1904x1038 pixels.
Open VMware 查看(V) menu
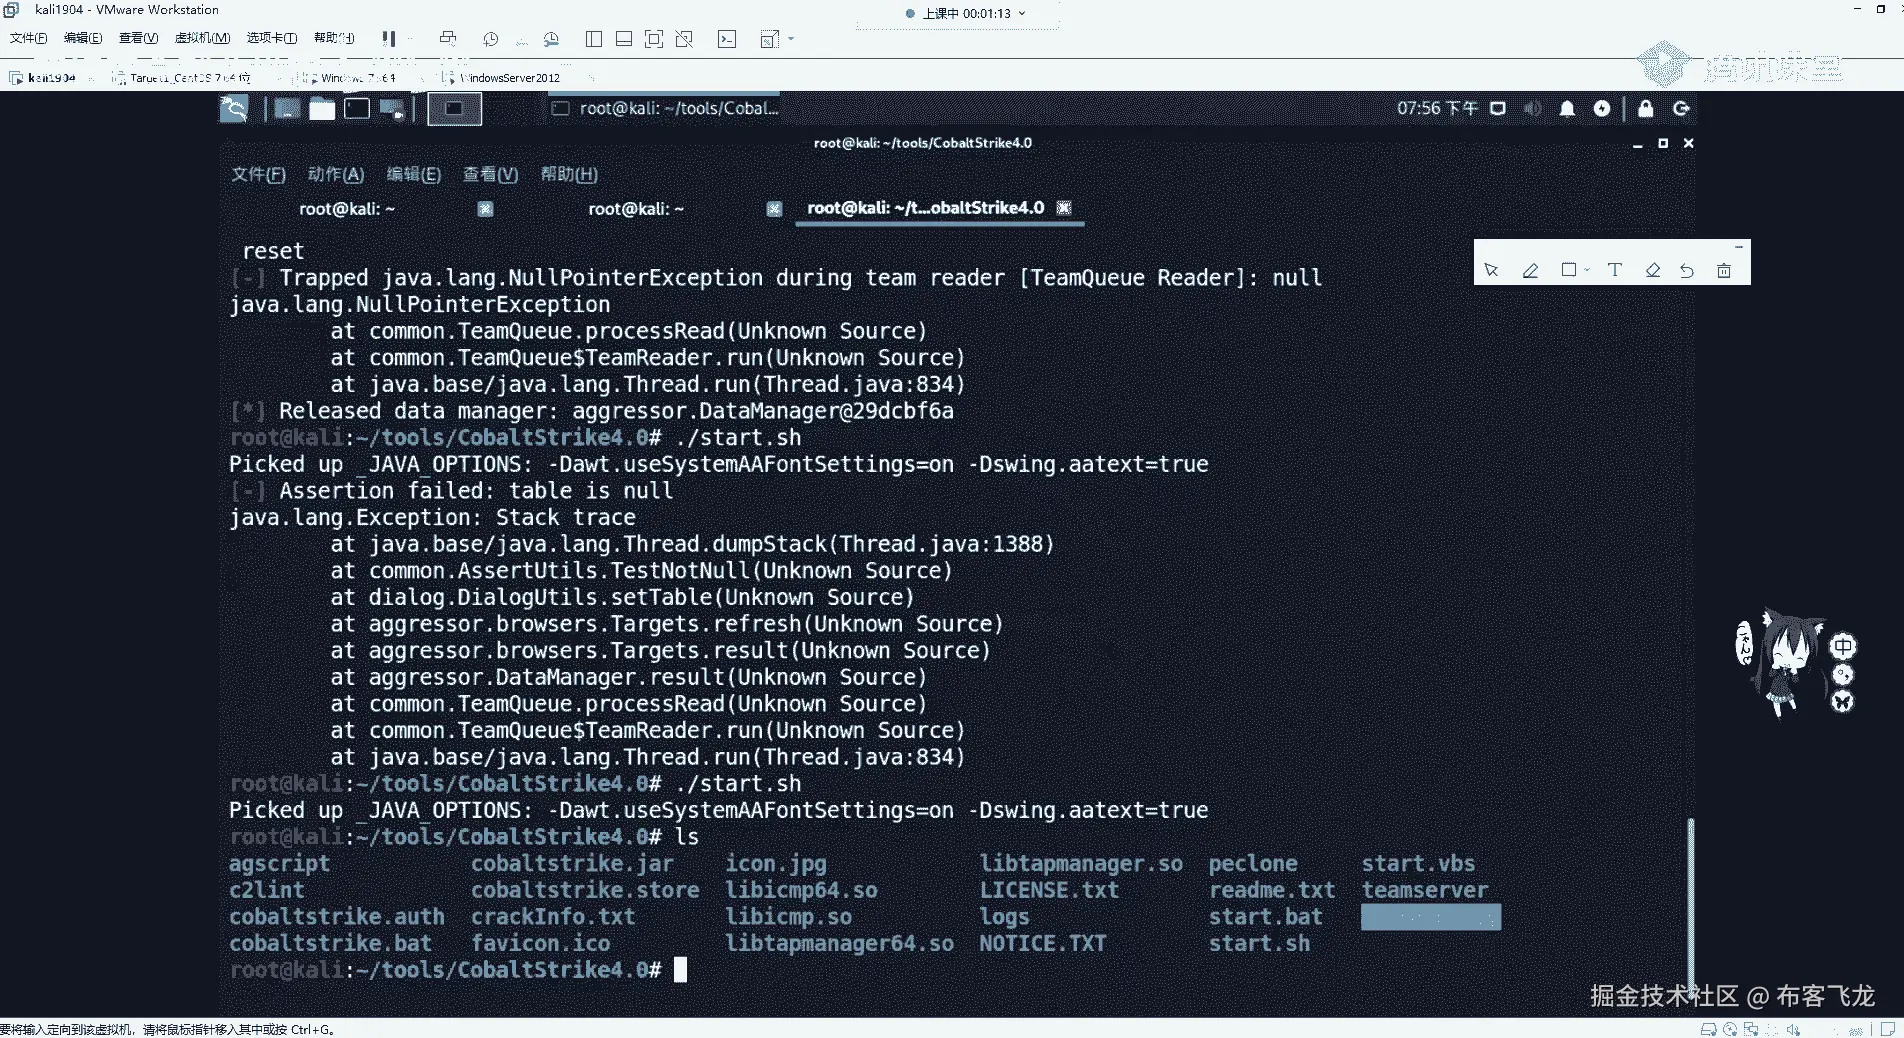tap(138, 38)
